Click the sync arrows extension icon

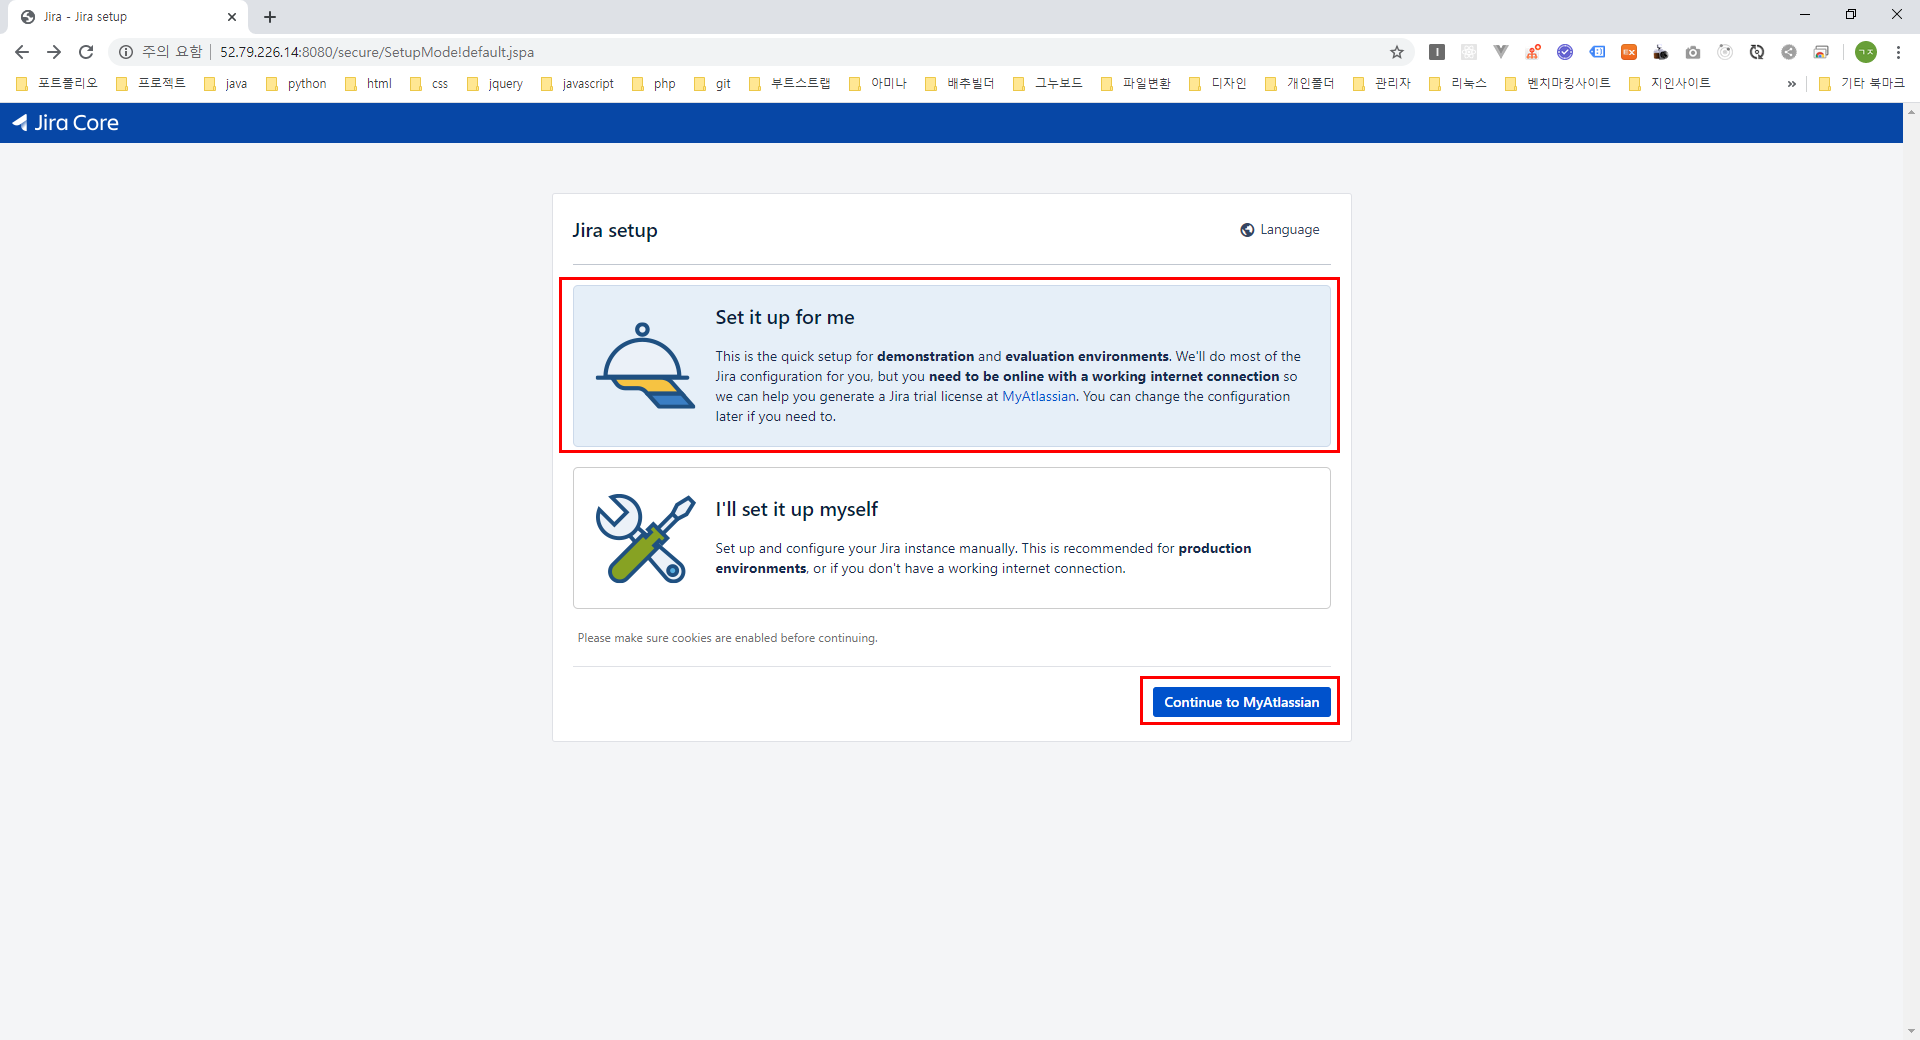[x=1757, y=52]
